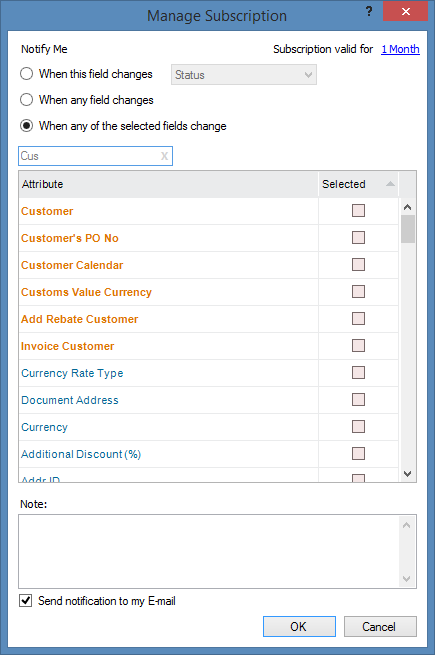435x655 pixels.
Task: Click the attribute list scrollbar thumb
Action: pyautogui.click(x=408, y=229)
